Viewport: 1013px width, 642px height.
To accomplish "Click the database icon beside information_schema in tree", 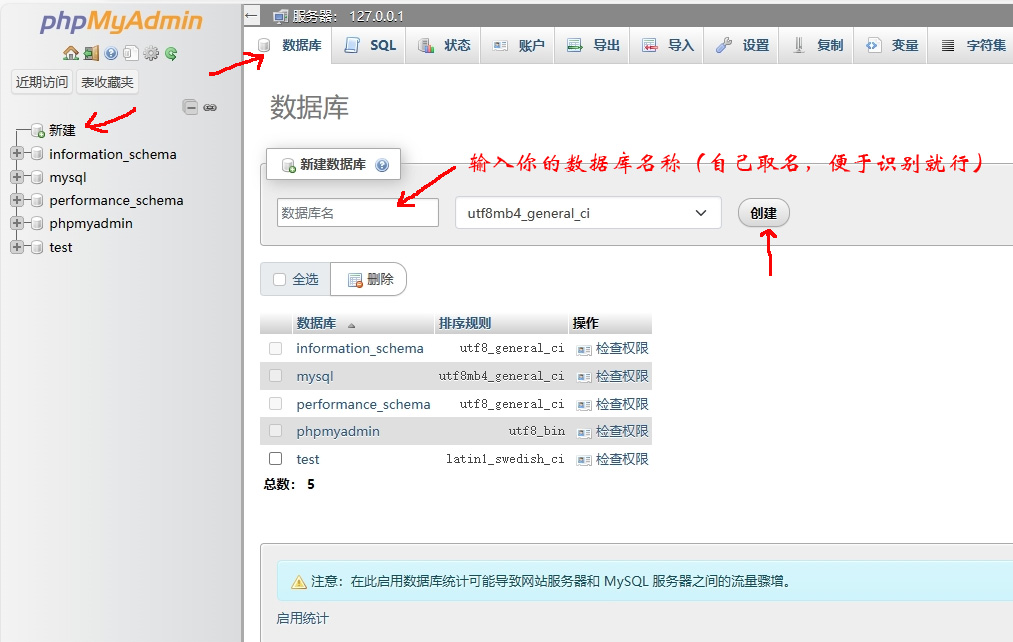I will (37, 154).
